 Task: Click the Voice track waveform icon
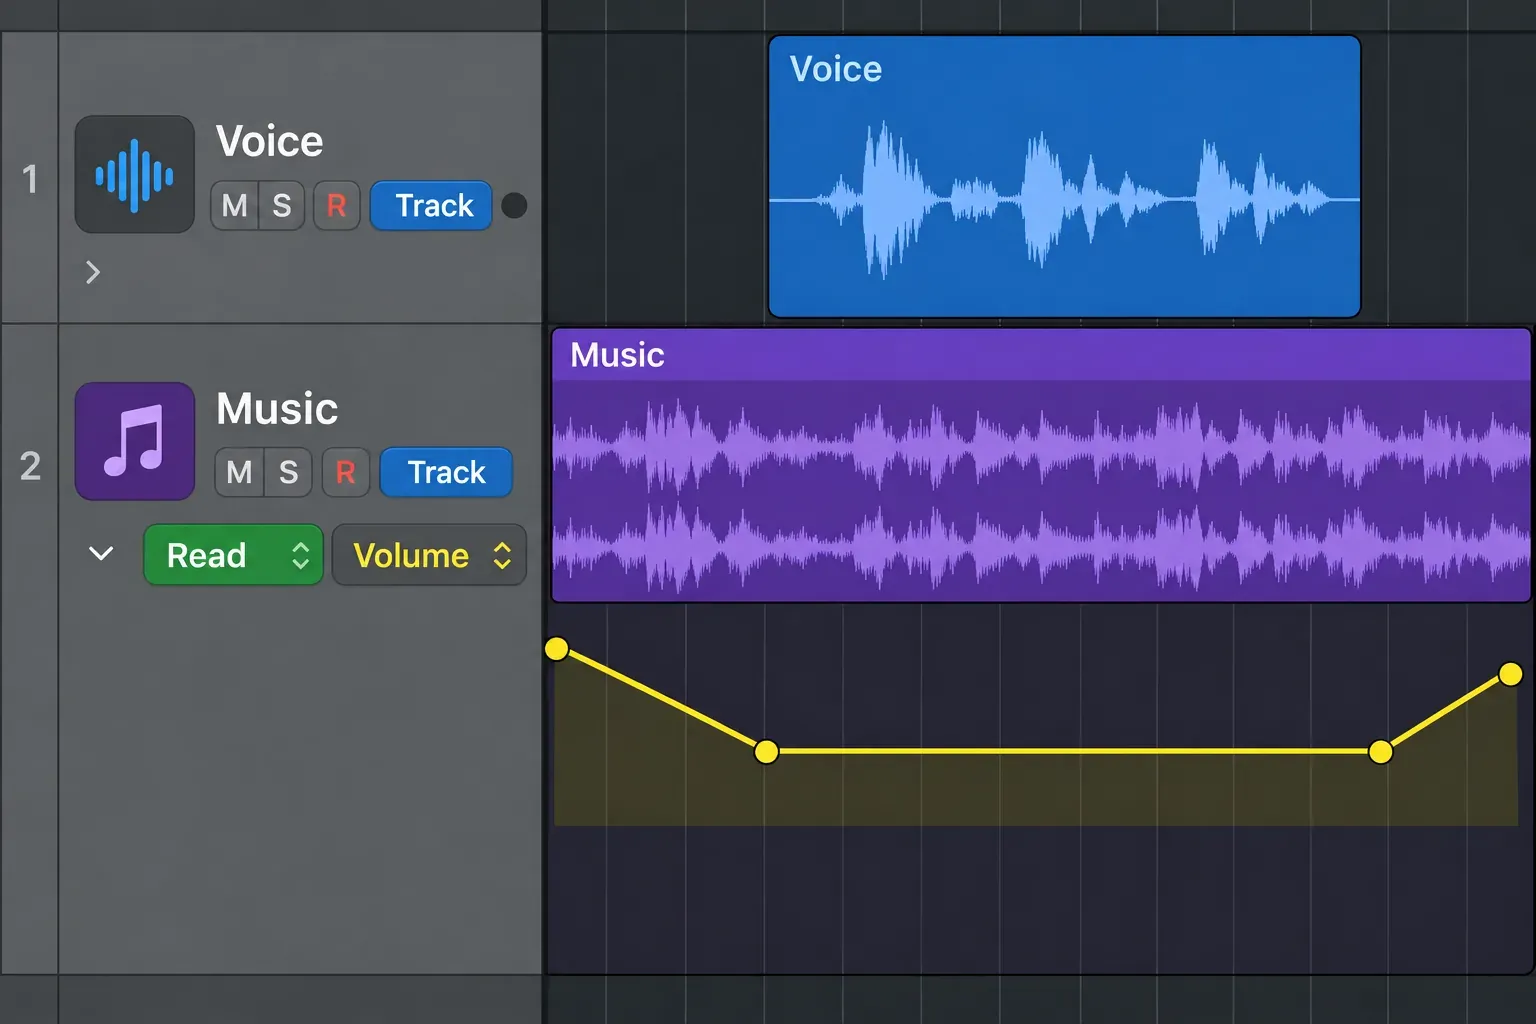tap(135, 175)
